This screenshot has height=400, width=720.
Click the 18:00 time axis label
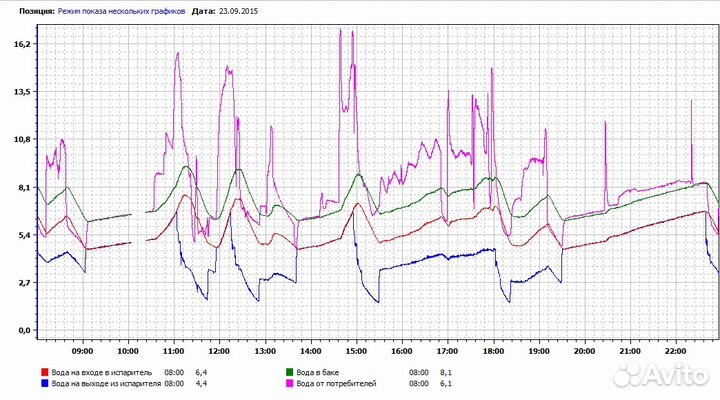pos(492,351)
